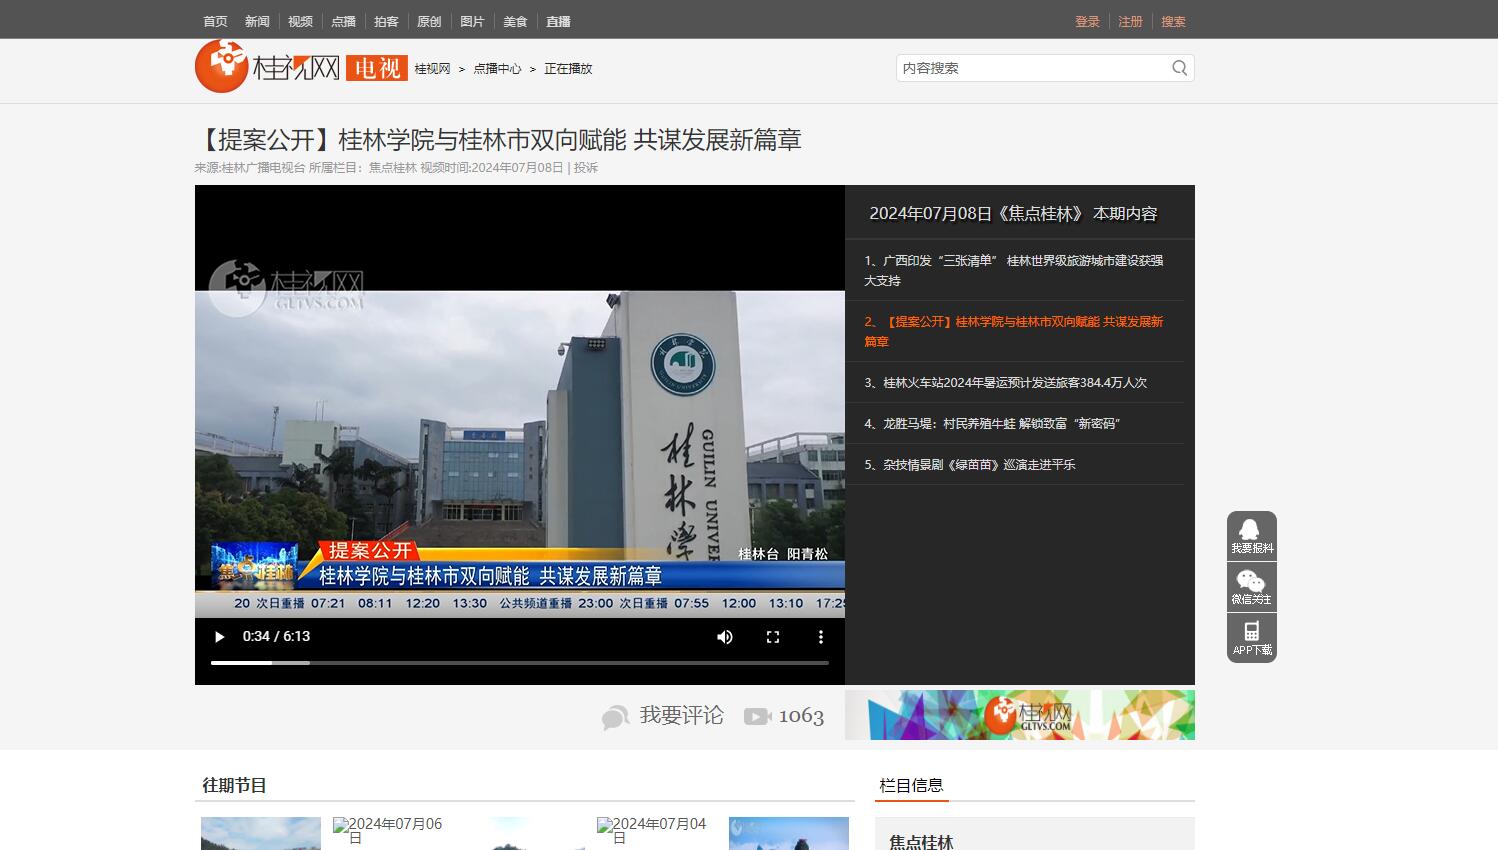Open the 直播 menu item
The height and width of the screenshot is (850, 1498).
(x=558, y=21)
